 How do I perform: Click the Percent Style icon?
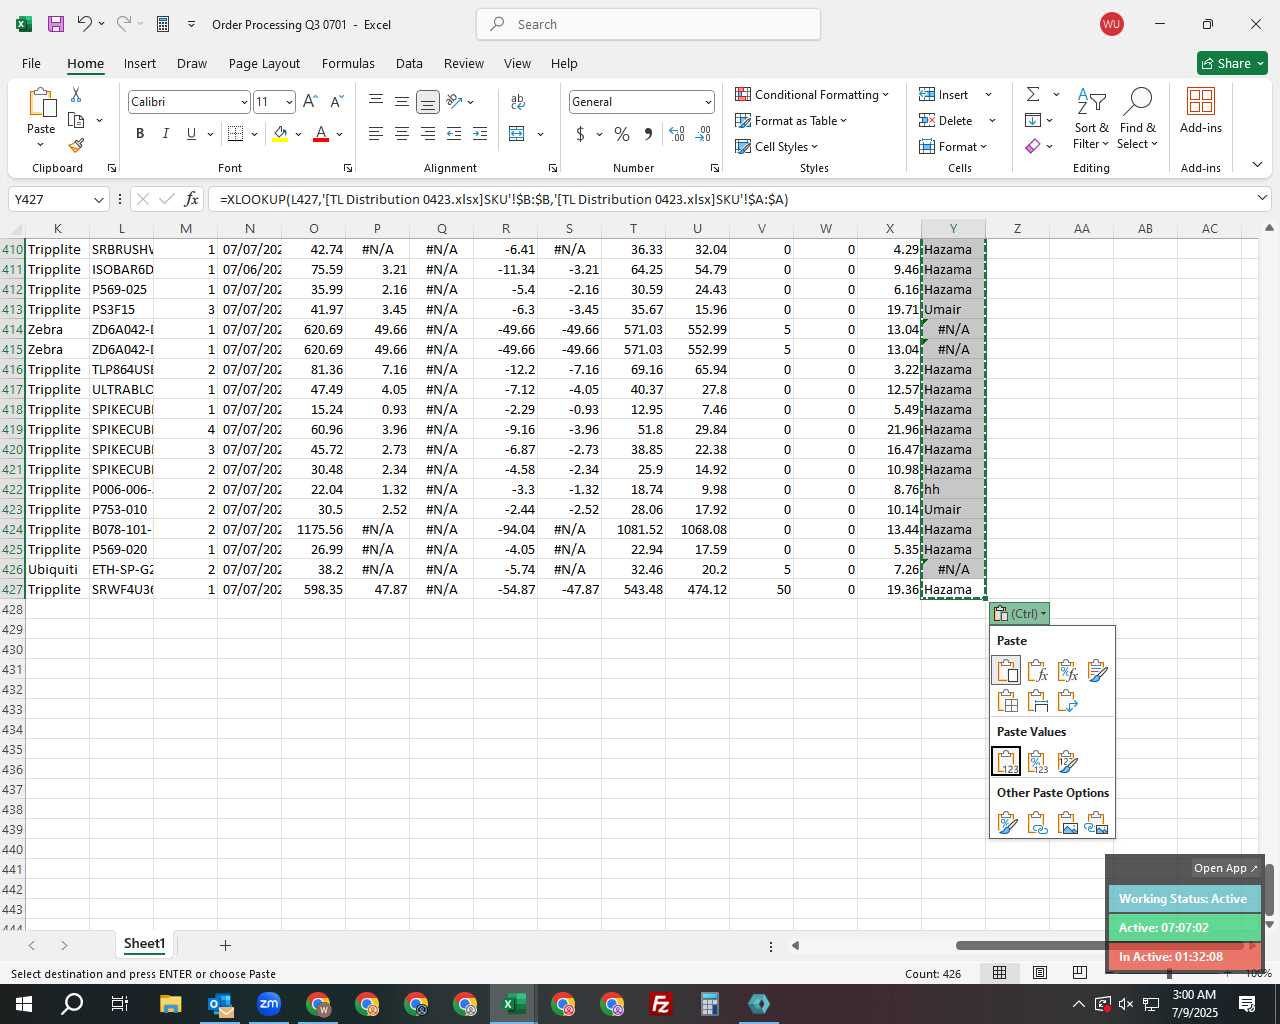(x=622, y=134)
